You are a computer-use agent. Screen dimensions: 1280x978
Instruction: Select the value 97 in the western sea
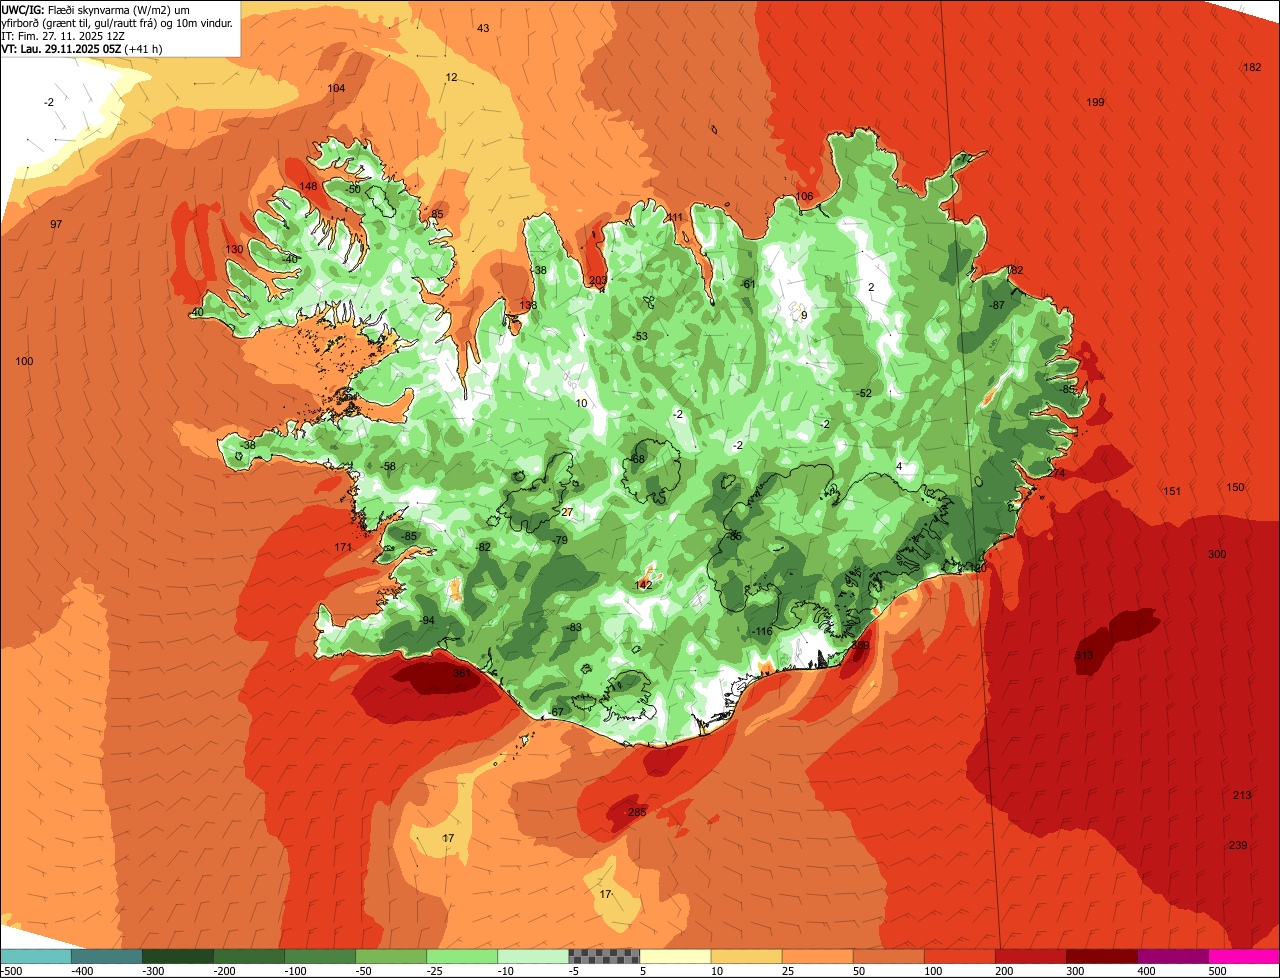click(56, 224)
